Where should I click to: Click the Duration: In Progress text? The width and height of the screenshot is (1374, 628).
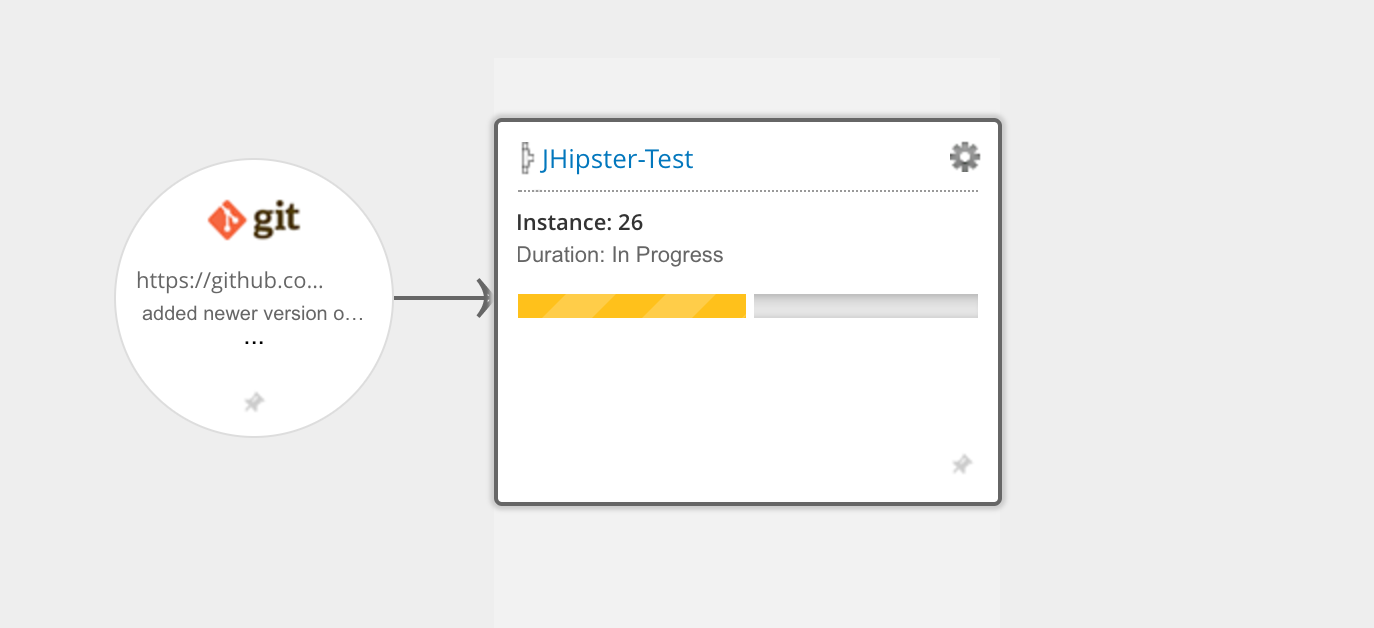point(619,255)
